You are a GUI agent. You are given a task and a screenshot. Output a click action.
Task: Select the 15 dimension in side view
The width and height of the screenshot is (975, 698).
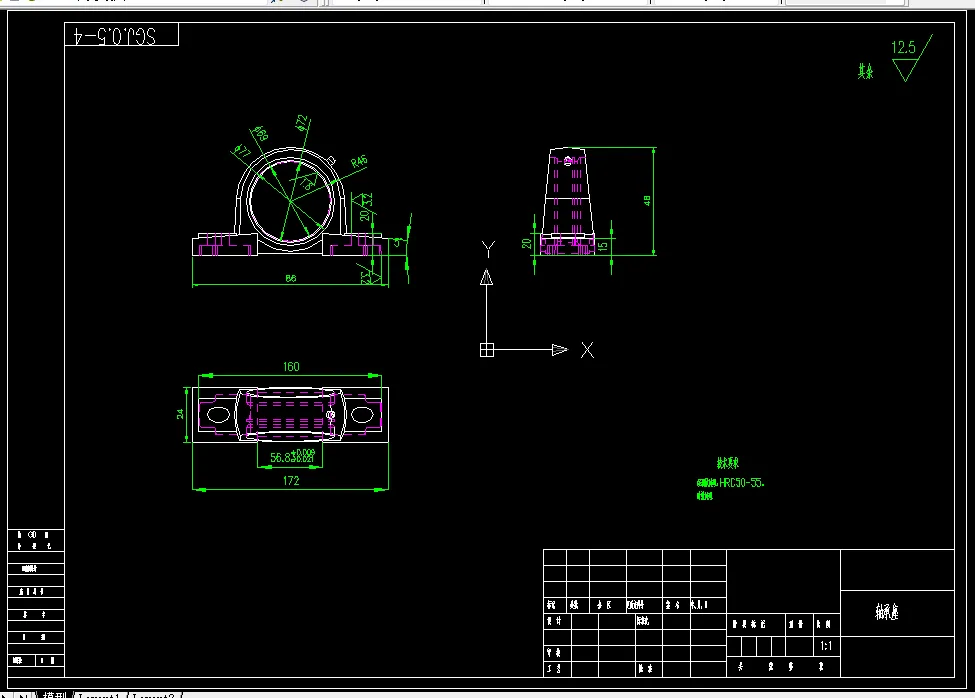(x=603, y=246)
